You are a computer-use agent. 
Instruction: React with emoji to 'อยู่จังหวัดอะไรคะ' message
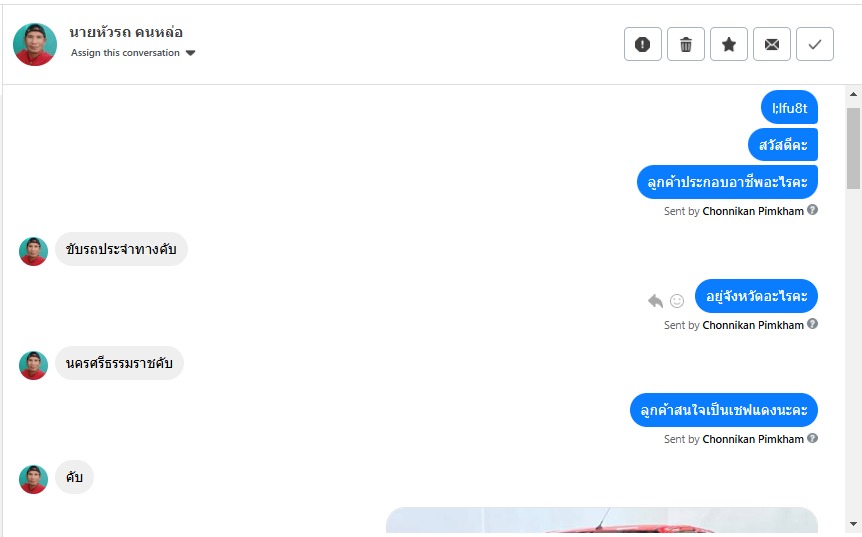point(677,300)
